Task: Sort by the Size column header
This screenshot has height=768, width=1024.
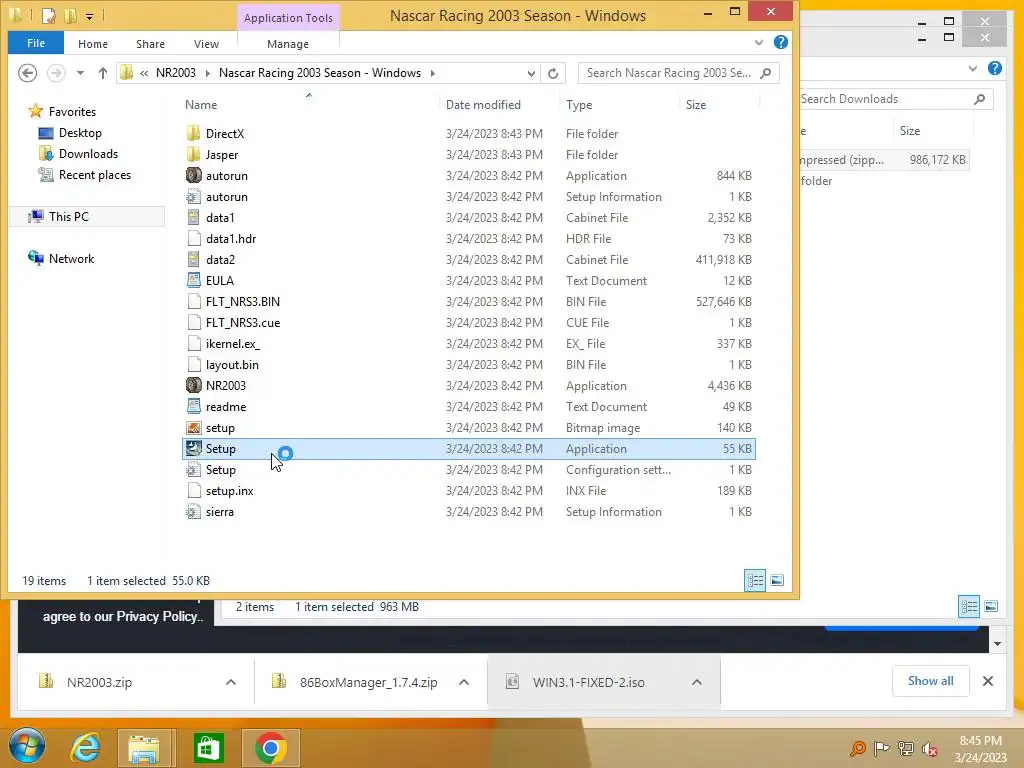Action: click(696, 104)
